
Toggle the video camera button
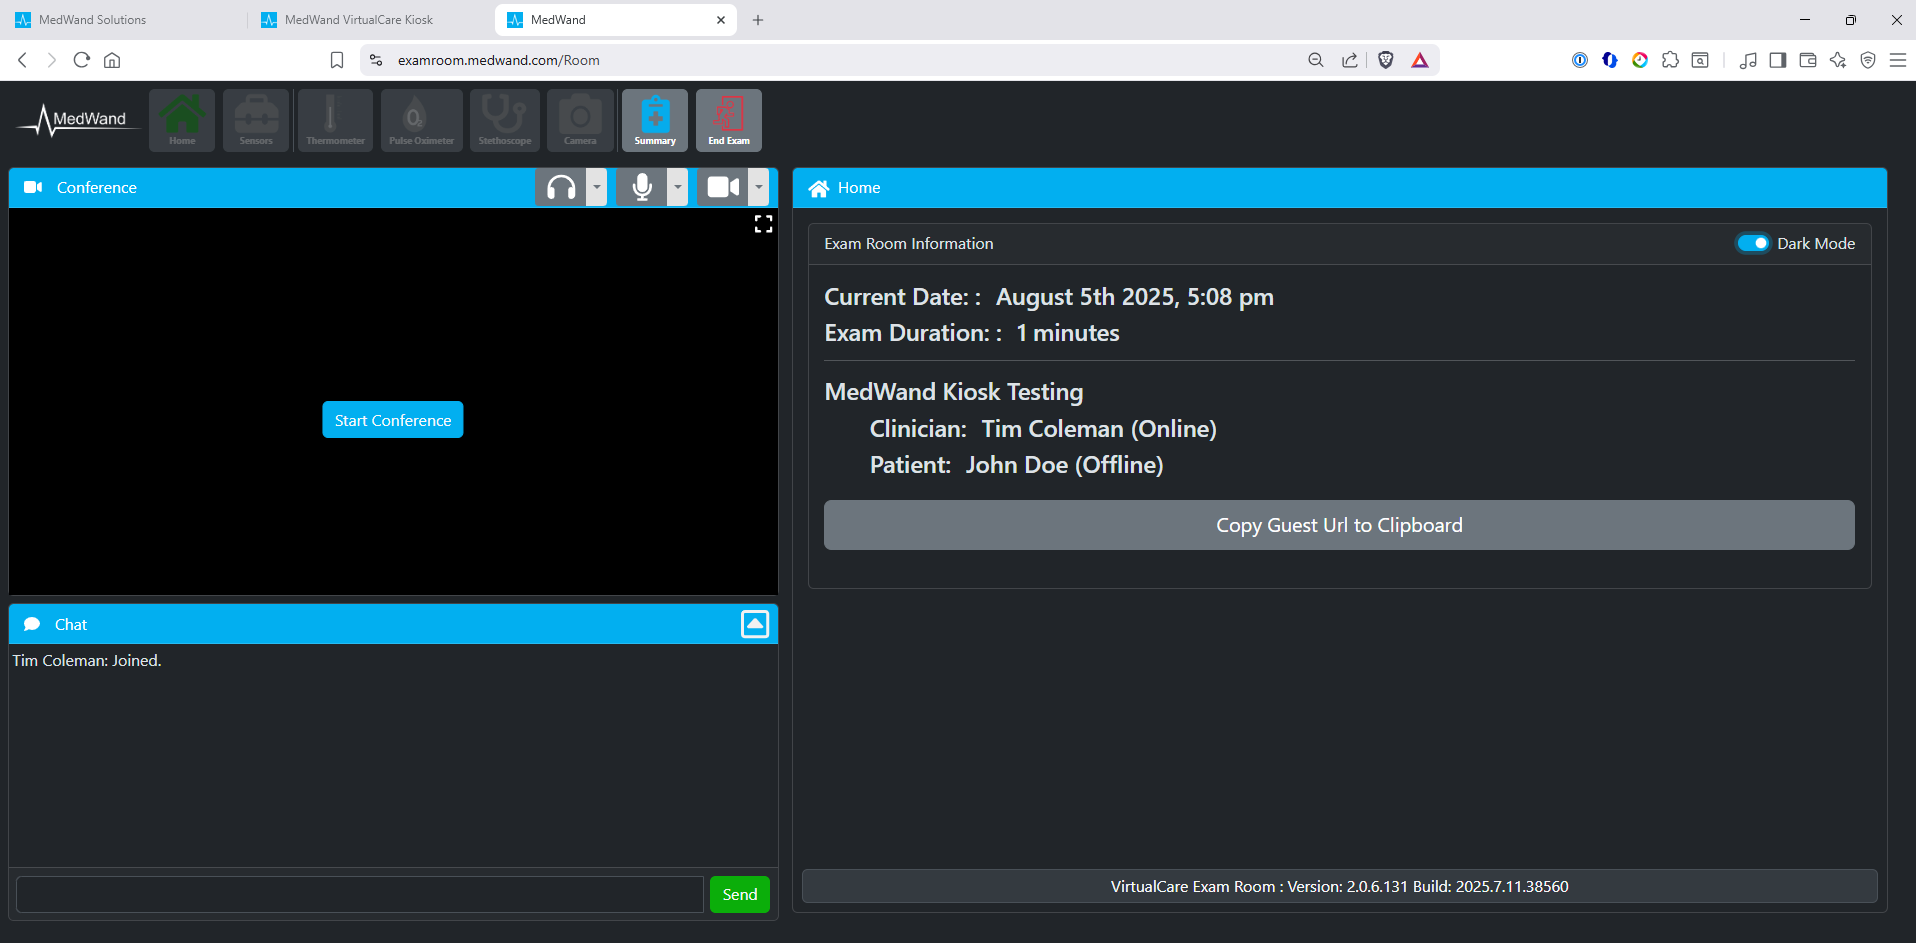[723, 187]
